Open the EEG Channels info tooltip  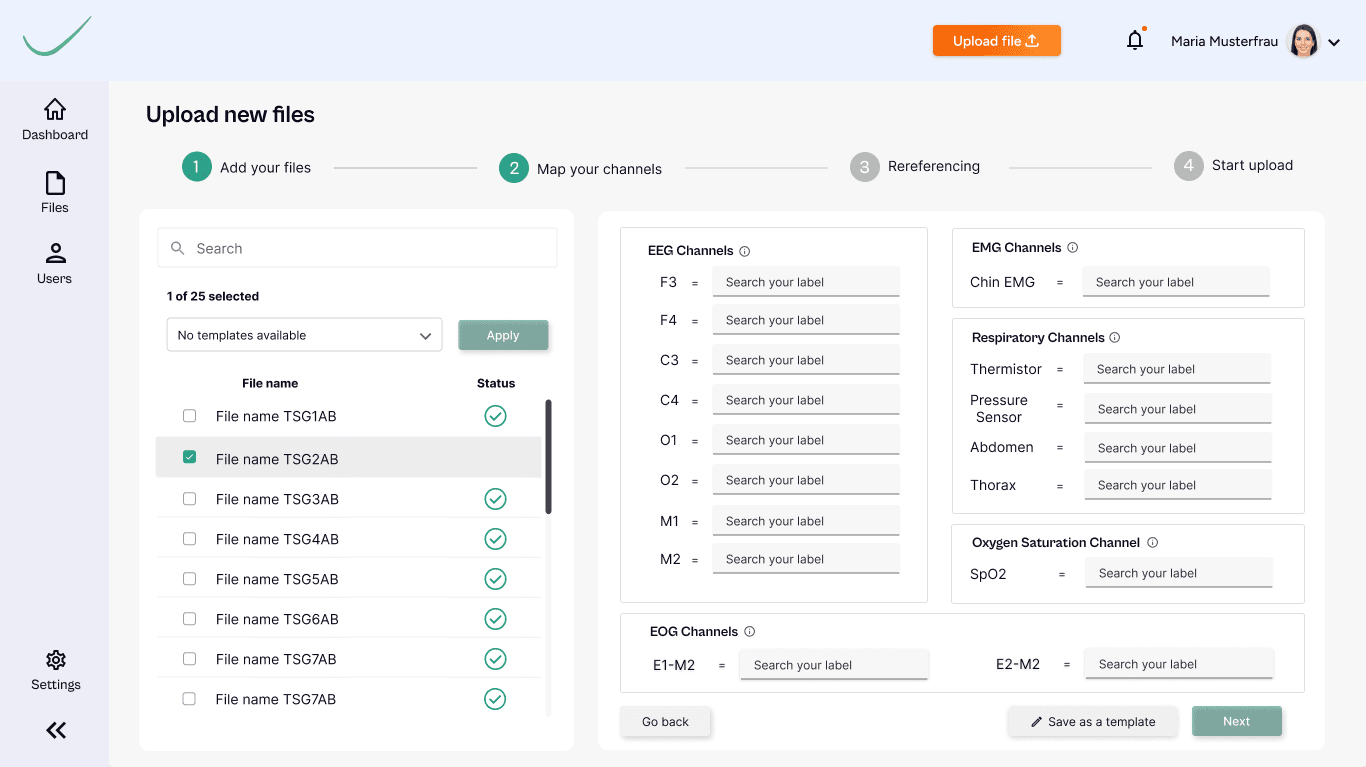(x=742, y=250)
